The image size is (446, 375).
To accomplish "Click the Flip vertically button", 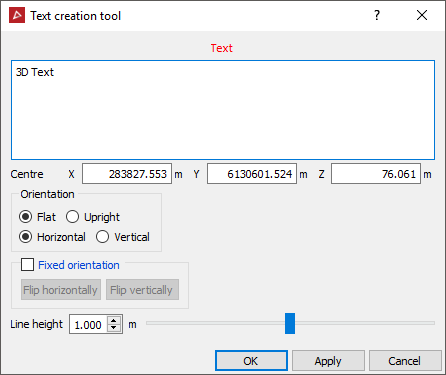I will [142, 290].
